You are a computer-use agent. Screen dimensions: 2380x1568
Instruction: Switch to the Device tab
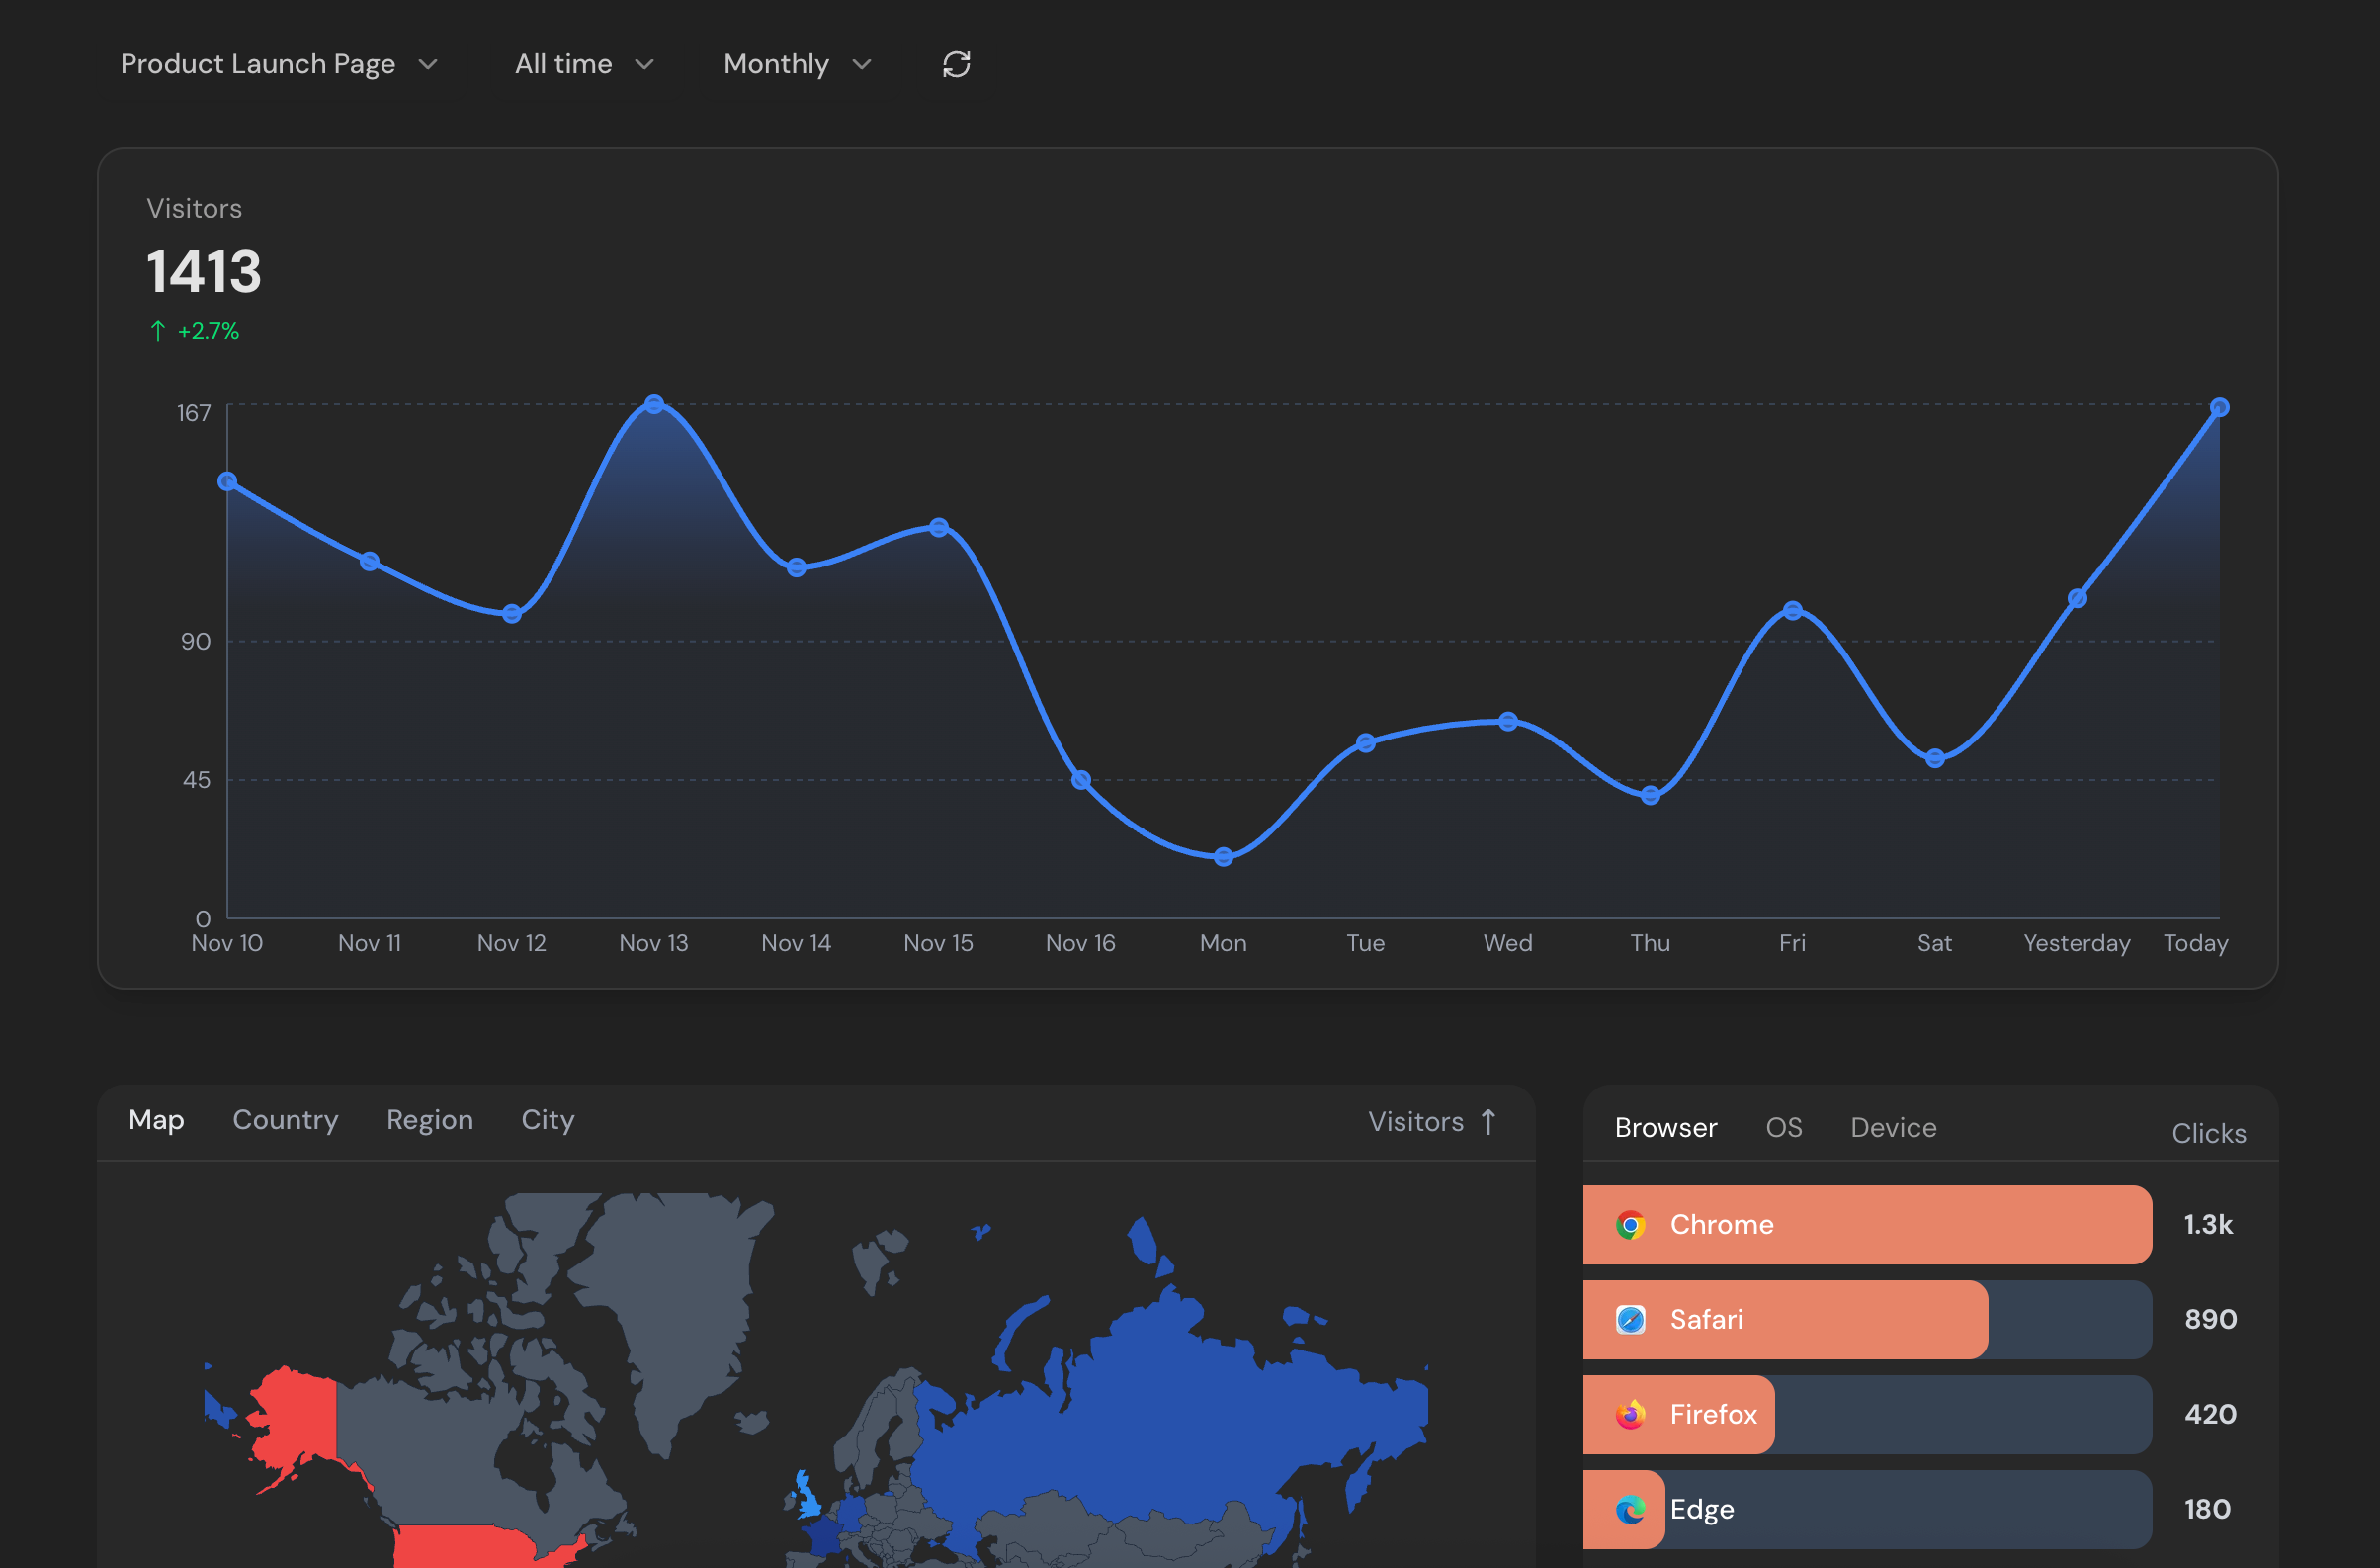[1893, 1127]
